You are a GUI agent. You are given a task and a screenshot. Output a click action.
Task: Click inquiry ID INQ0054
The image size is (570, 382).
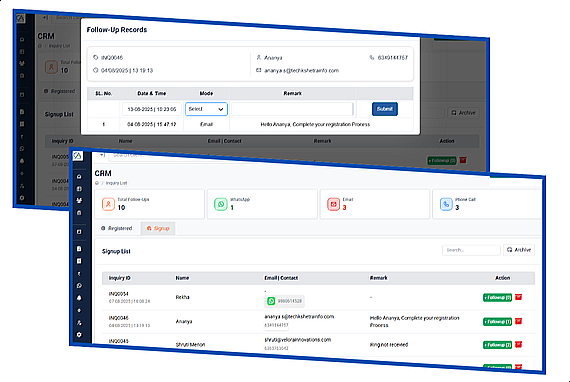(119, 294)
